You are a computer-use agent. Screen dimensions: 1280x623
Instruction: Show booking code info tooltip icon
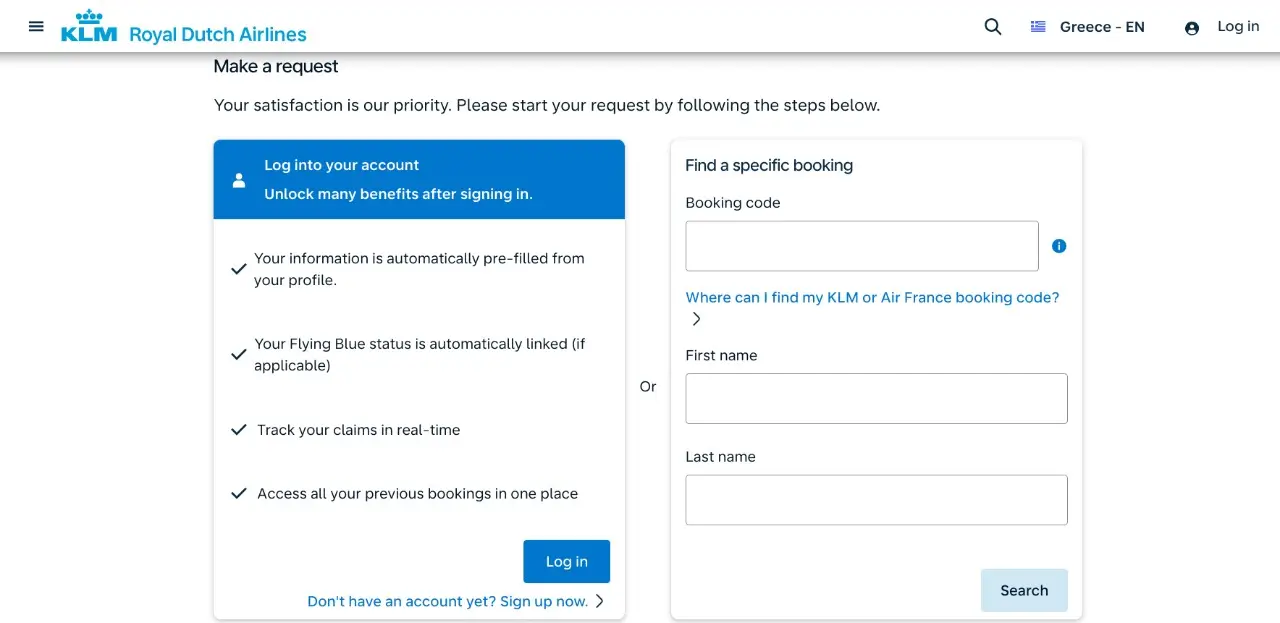coord(1059,246)
